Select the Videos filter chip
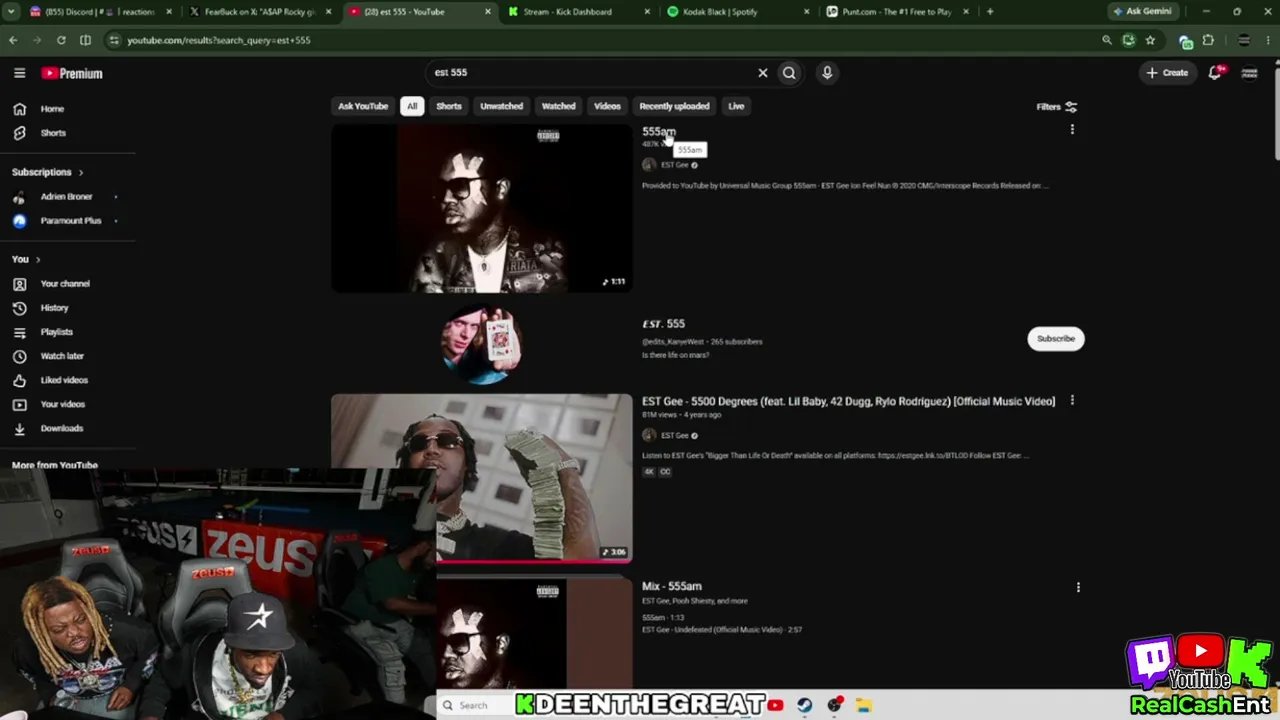 pos(607,106)
